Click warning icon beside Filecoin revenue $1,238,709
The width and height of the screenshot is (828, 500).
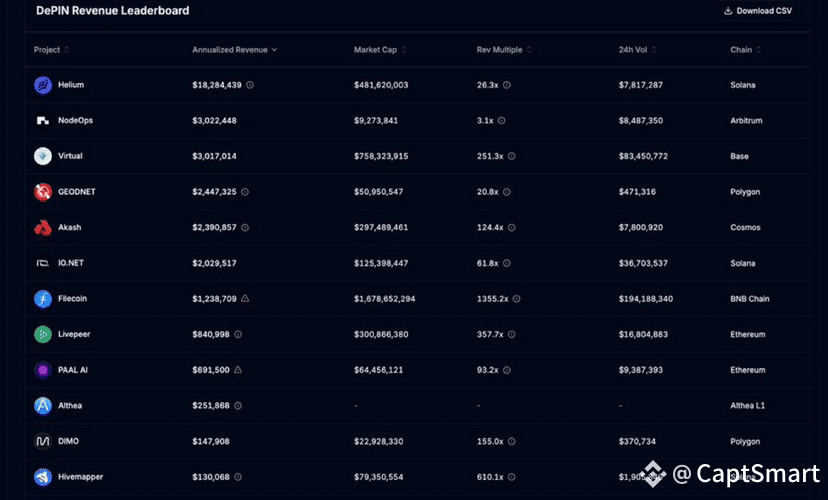tap(245, 298)
